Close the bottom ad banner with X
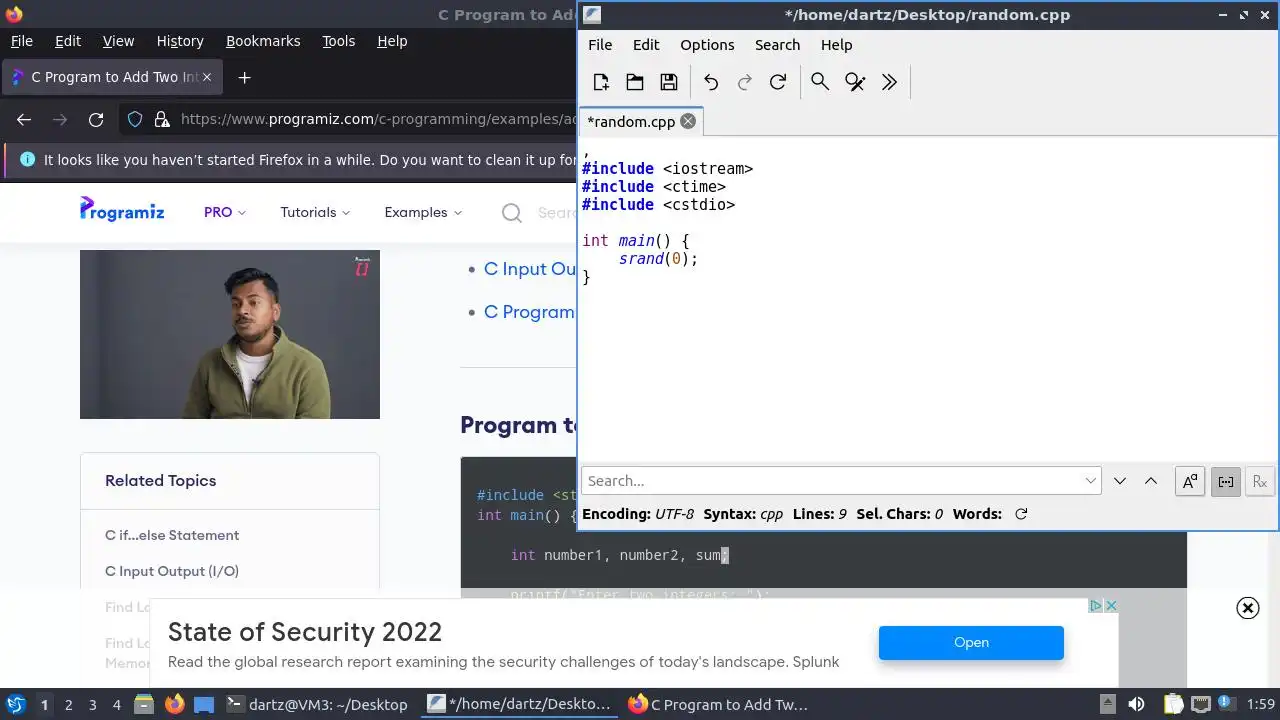1280x720 pixels. click(x=1248, y=607)
